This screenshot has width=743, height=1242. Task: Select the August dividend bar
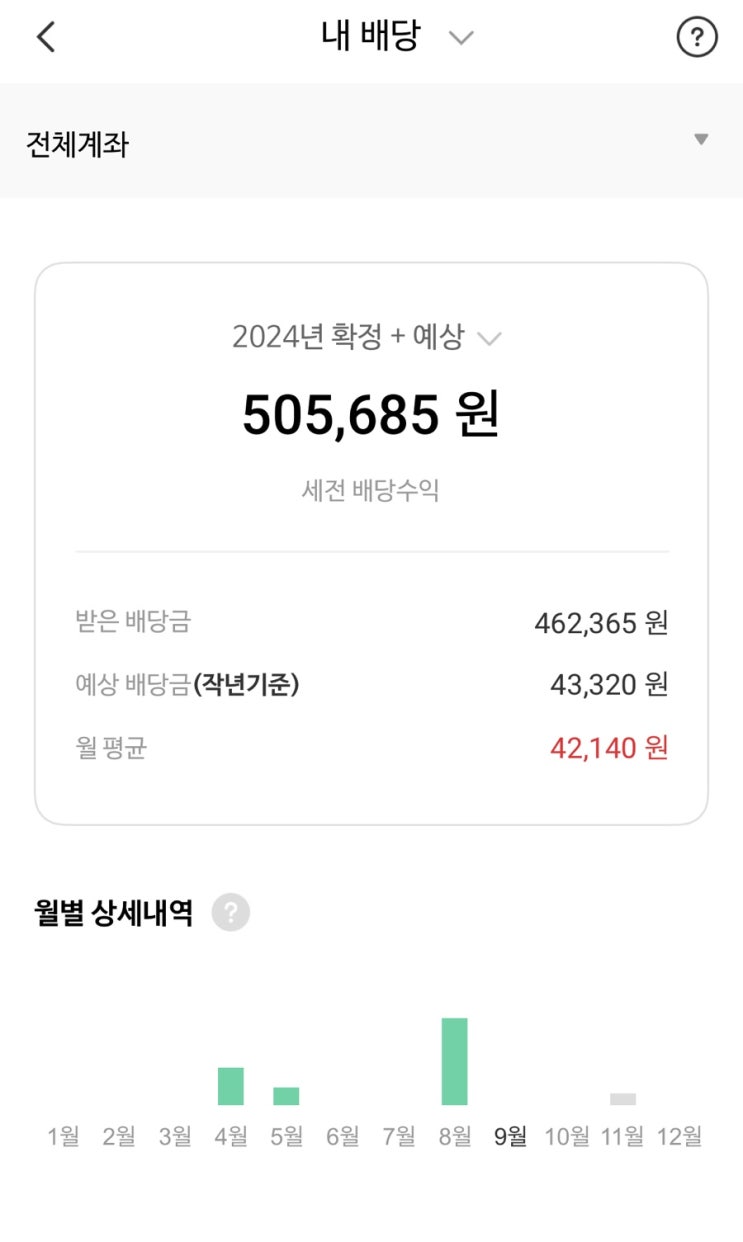pos(455,1061)
